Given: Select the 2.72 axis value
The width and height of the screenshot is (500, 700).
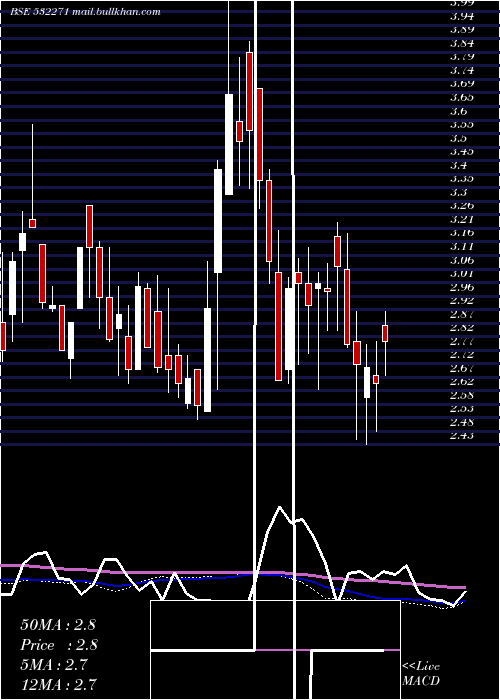Looking at the screenshot, I should tap(462, 354).
